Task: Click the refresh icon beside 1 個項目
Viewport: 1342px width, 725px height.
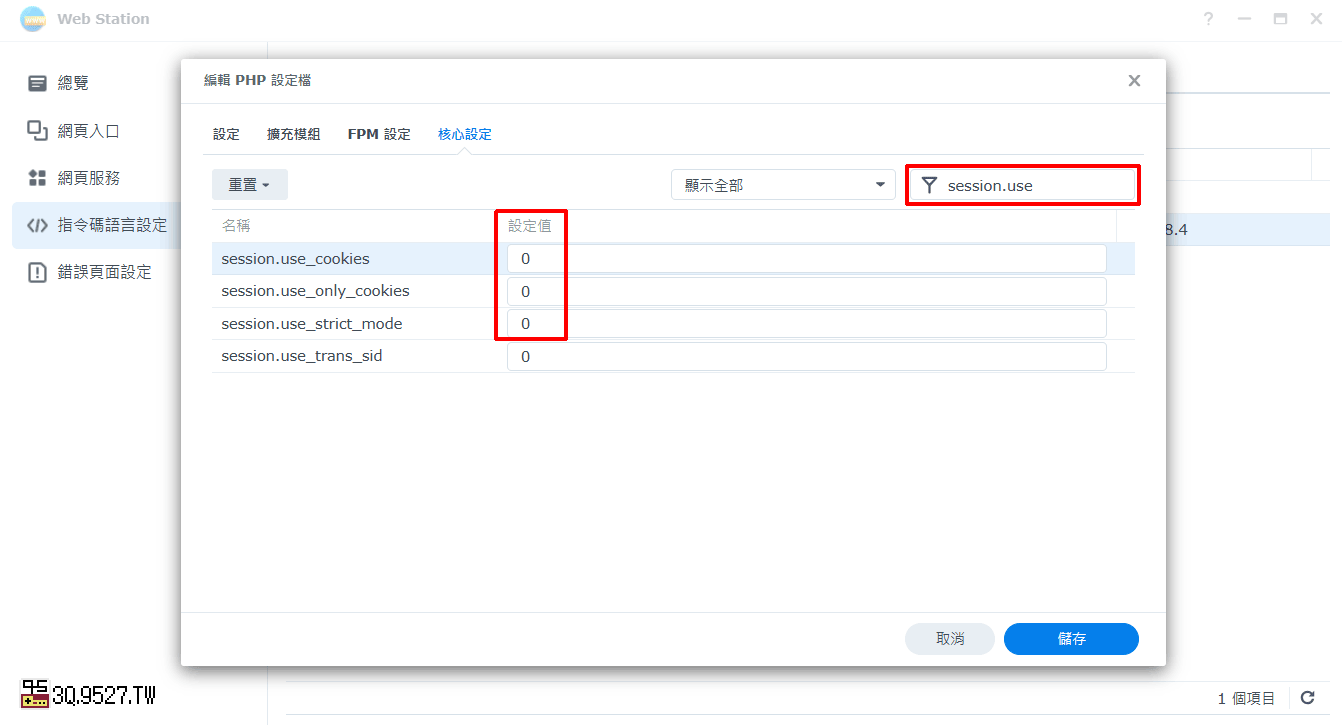Action: [1307, 698]
